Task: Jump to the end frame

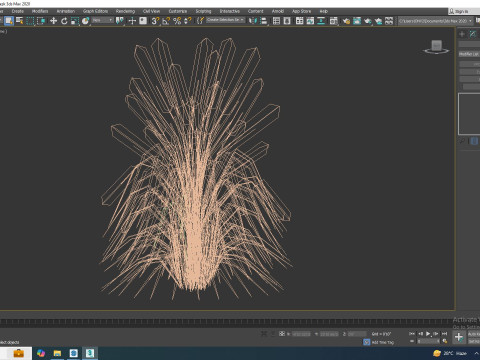Action: [444, 333]
